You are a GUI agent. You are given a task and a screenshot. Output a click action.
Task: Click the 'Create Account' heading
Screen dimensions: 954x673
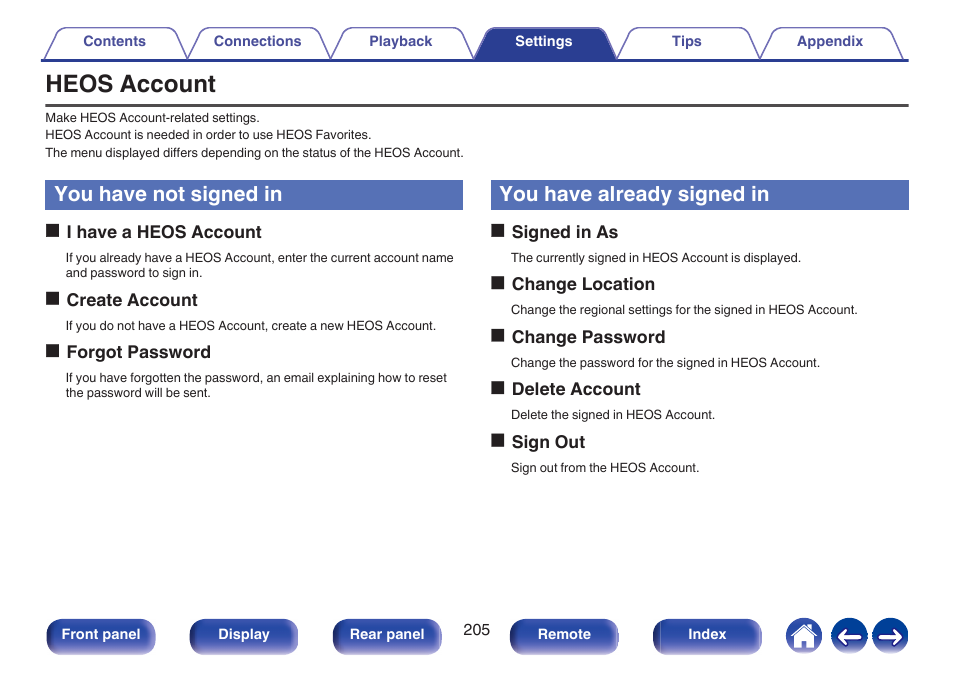coord(132,300)
